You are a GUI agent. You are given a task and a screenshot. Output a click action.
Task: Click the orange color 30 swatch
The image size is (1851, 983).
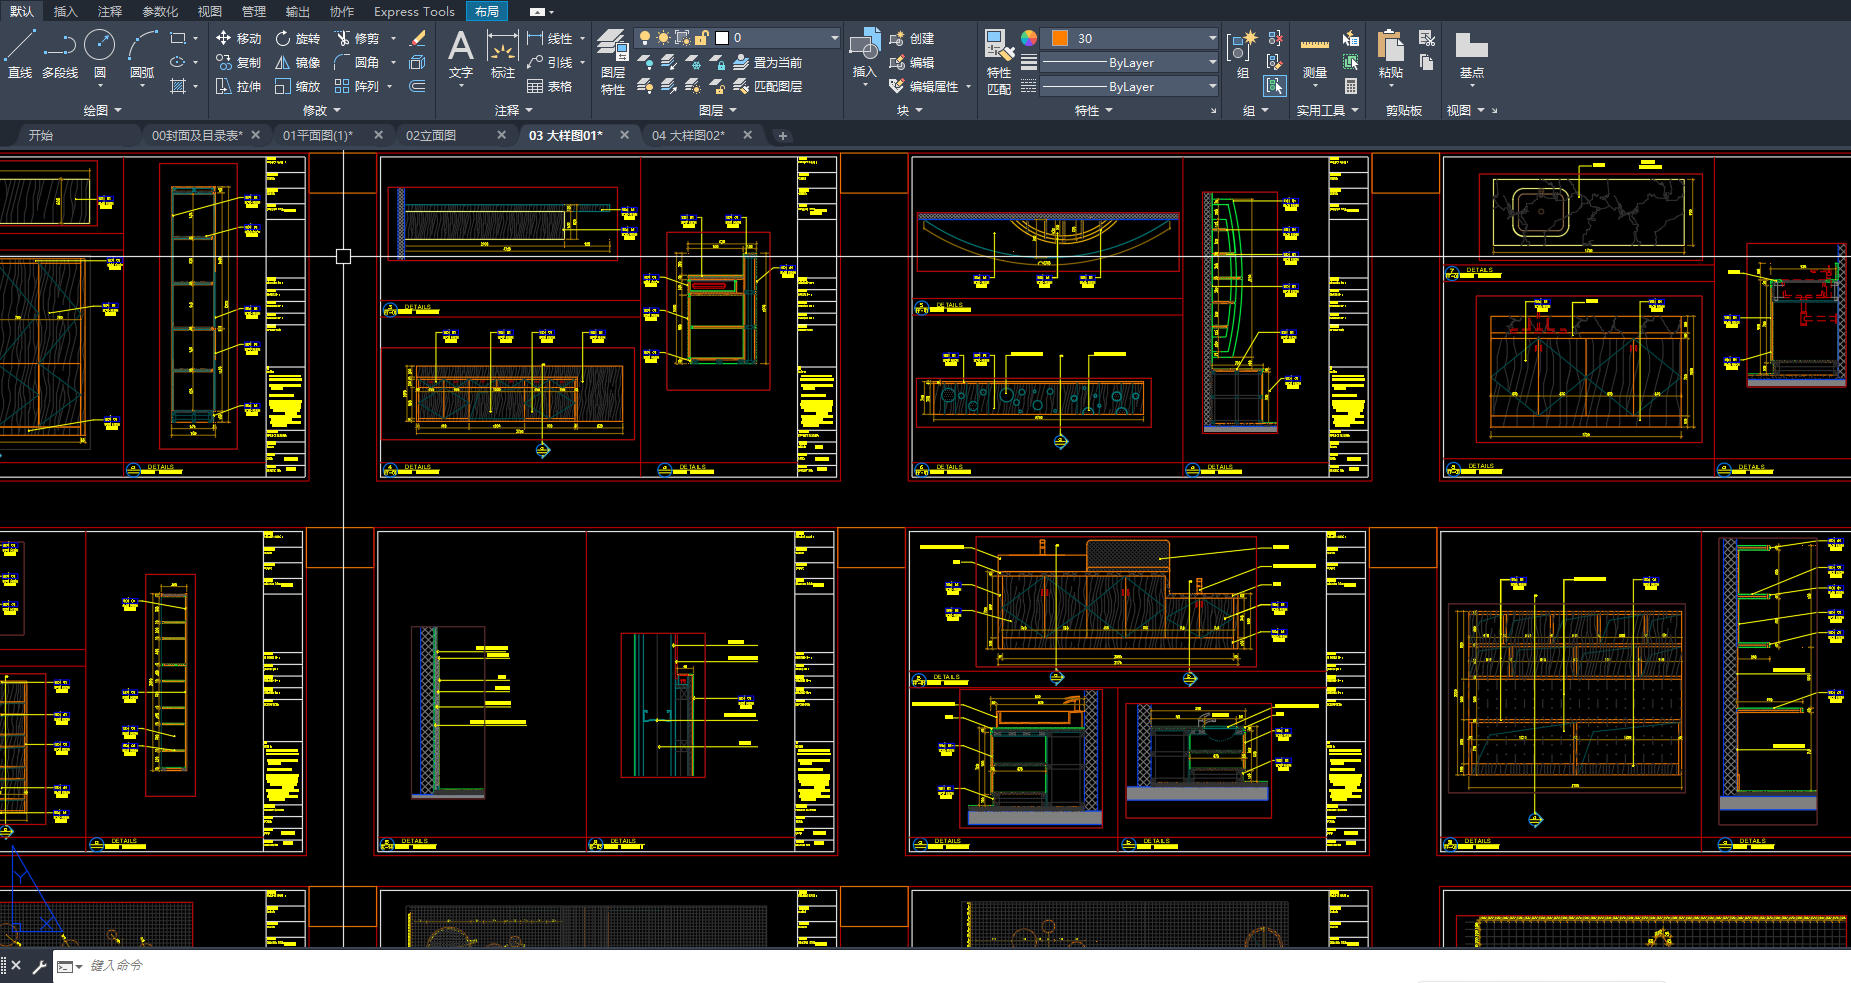pyautogui.click(x=1060, y=38)
